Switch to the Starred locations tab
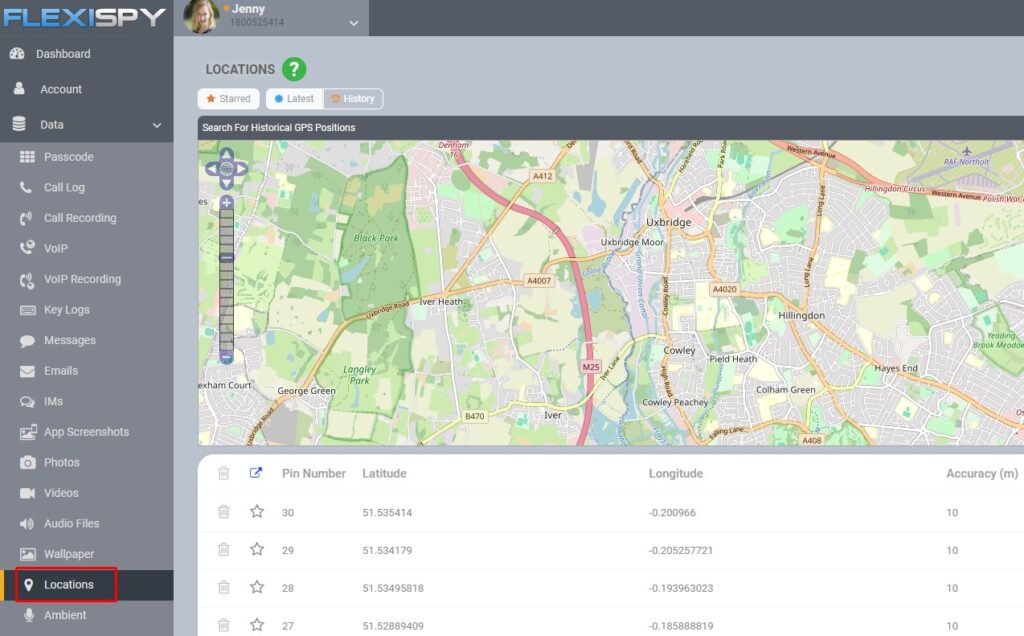Image resolution: width=1024 pixels, height=636 pixels. [x=229, y=99]
